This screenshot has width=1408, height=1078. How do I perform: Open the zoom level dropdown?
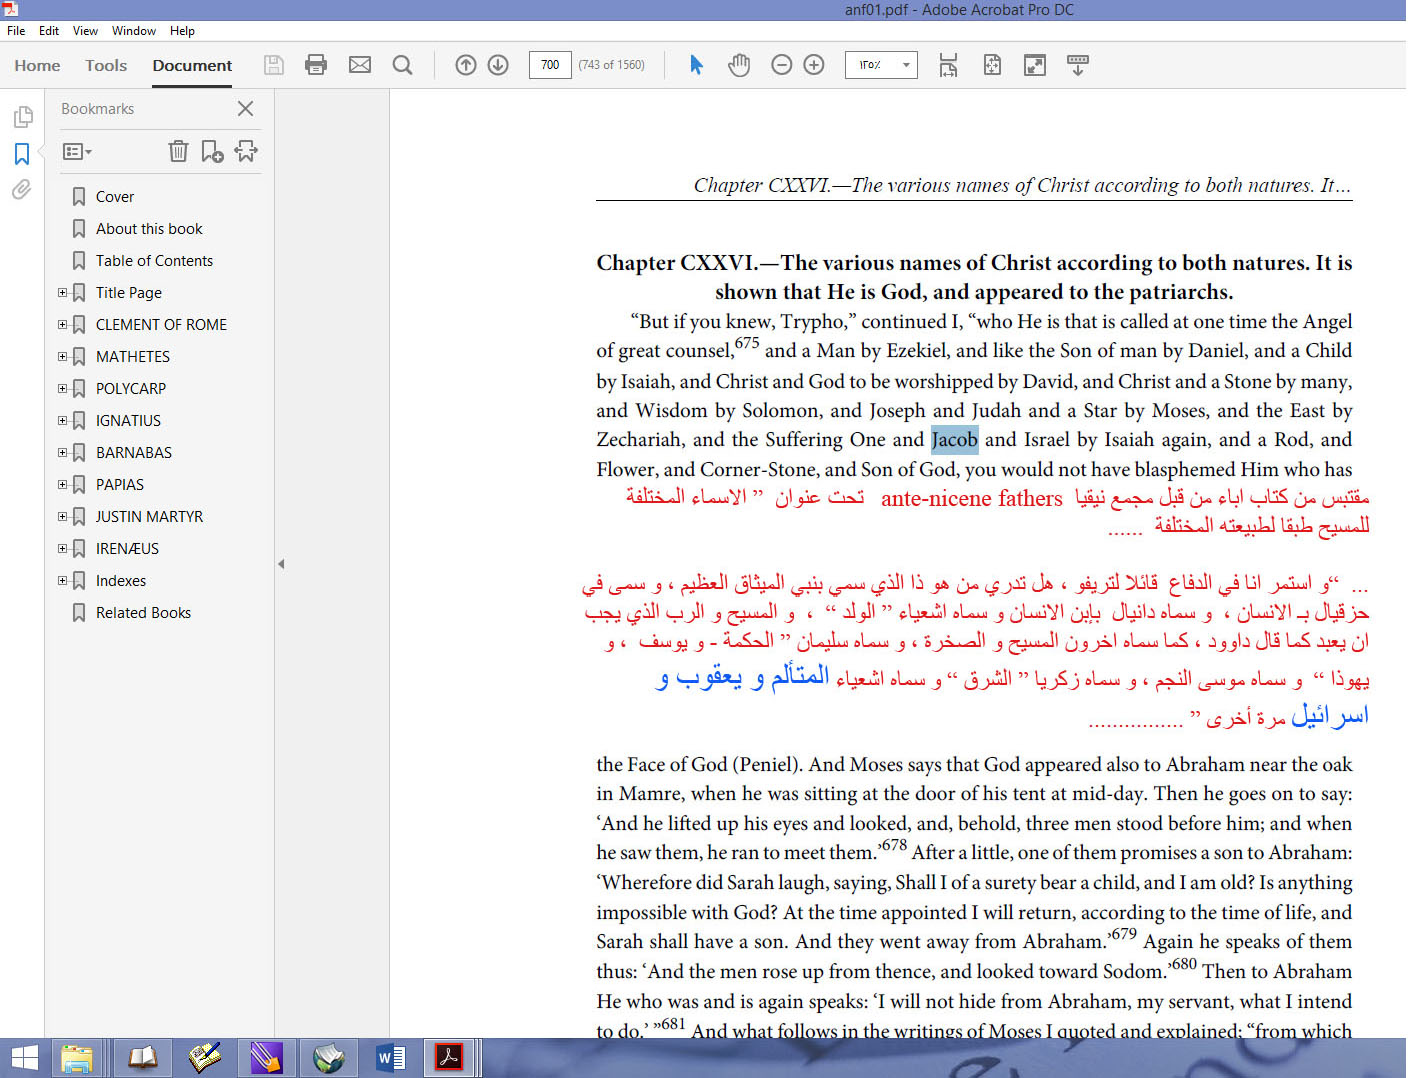pos(906,65)
